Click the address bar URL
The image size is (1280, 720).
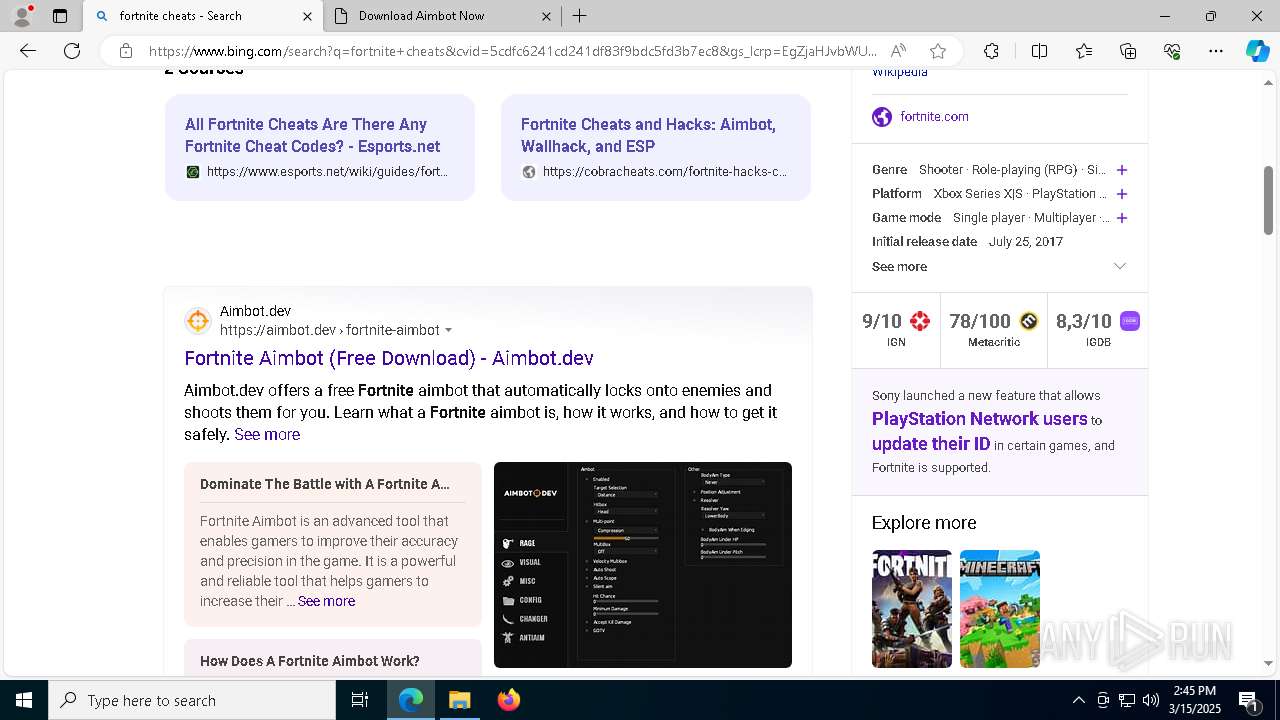(x=512, y=51)
